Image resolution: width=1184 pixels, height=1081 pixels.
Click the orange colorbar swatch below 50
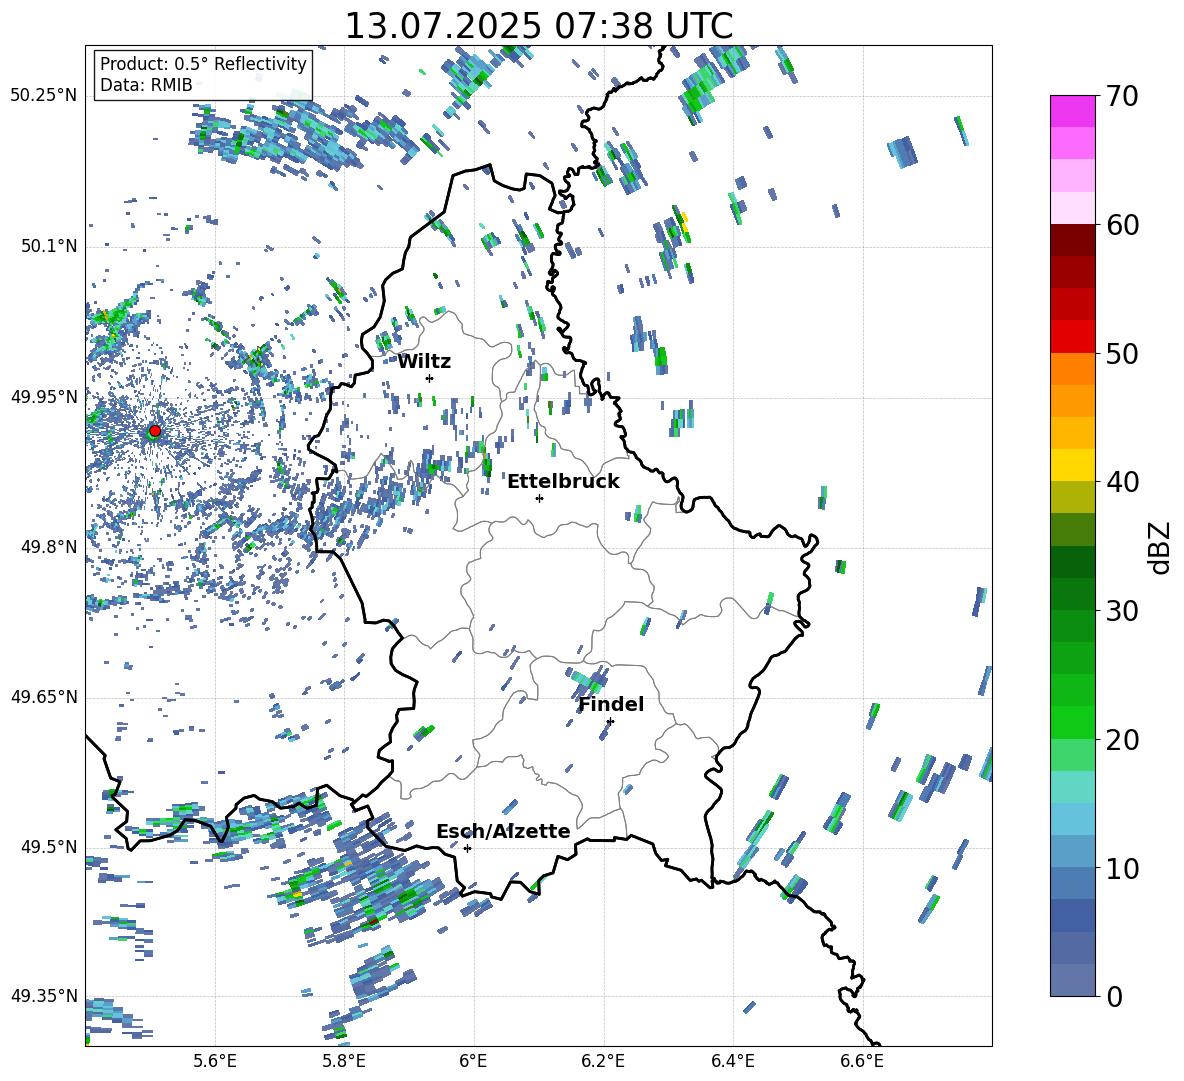[x=1072, y=369]
